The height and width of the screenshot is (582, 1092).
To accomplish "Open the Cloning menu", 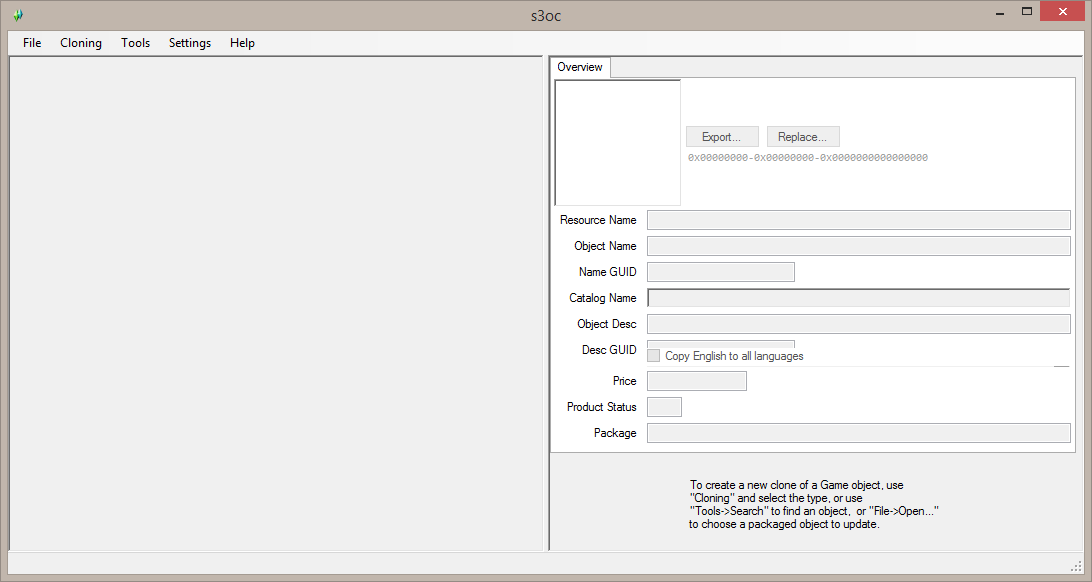I will [81, 42].
